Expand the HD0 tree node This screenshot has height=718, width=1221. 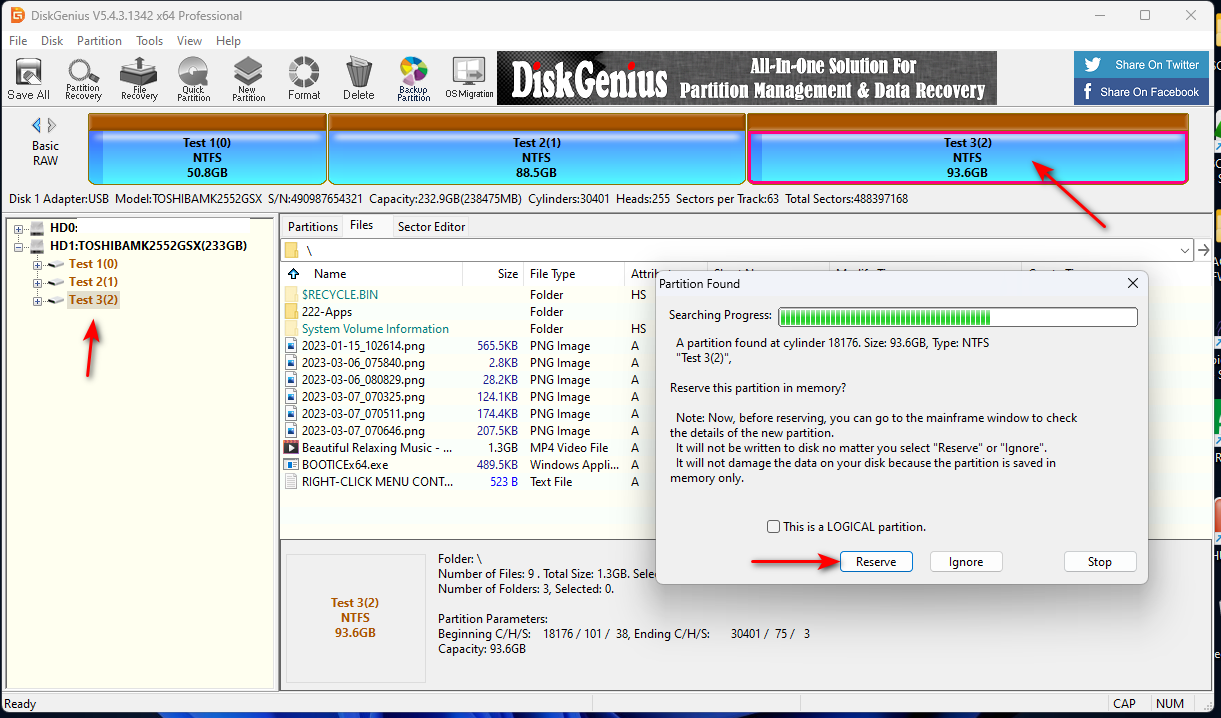pyautogui.click(x=19, y=228)
